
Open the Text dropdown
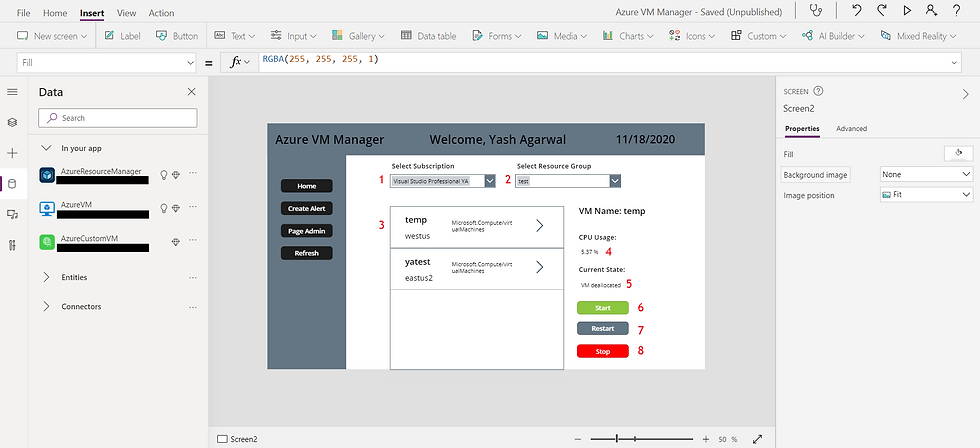234,36
